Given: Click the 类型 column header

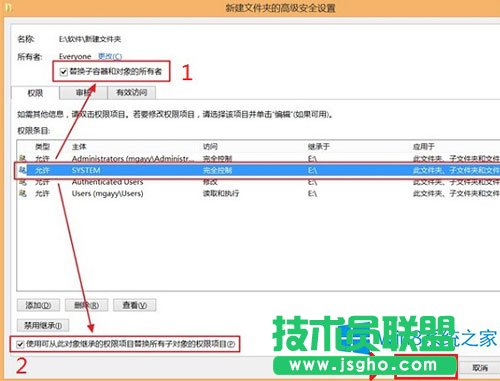Looking at the screenshot, I should point(42,147).
